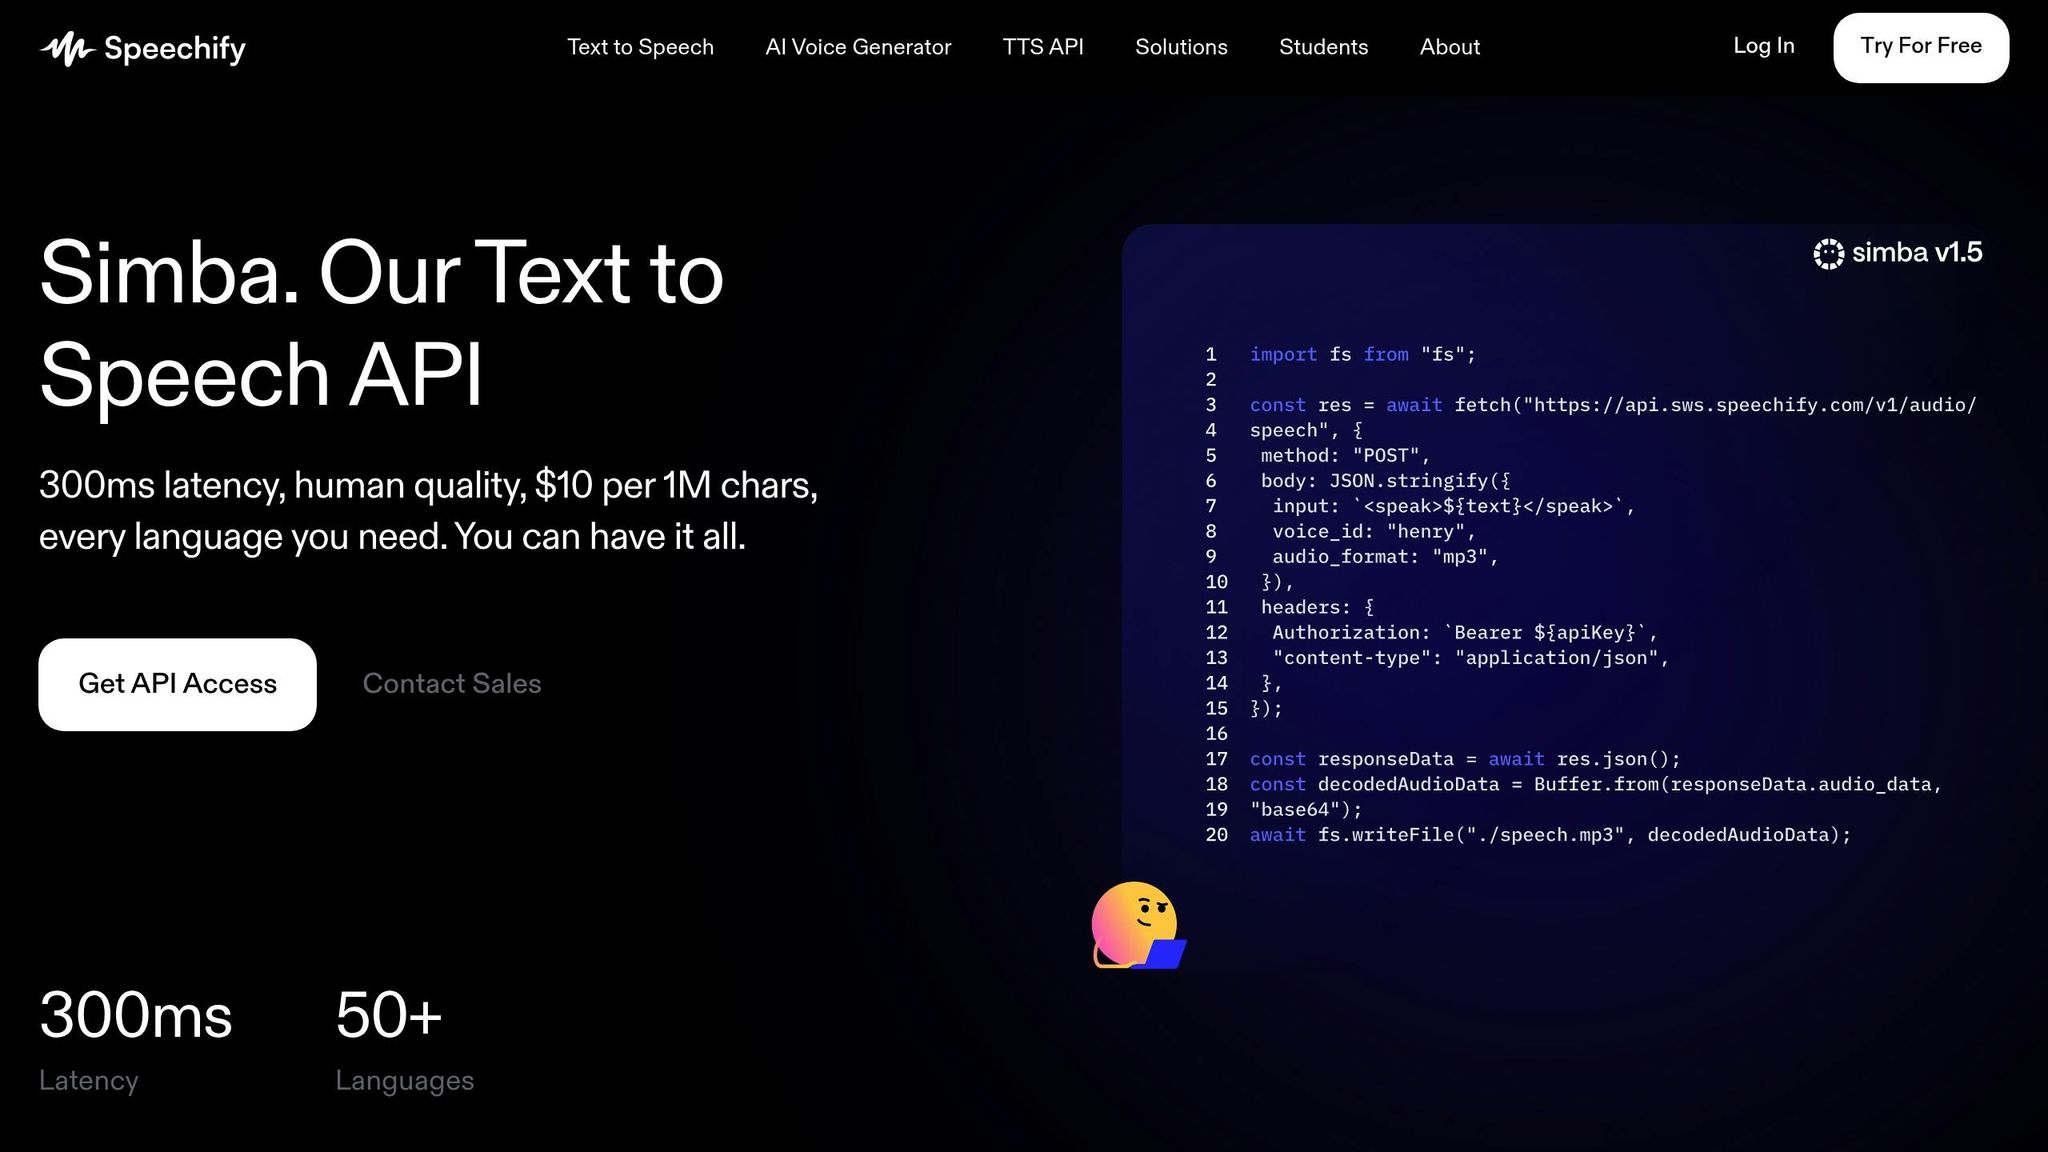The height and width of the screenshot is (1152, 2048).
Task: Click the simba v1.5 circular icon
Action: [x=1828, y=254]
